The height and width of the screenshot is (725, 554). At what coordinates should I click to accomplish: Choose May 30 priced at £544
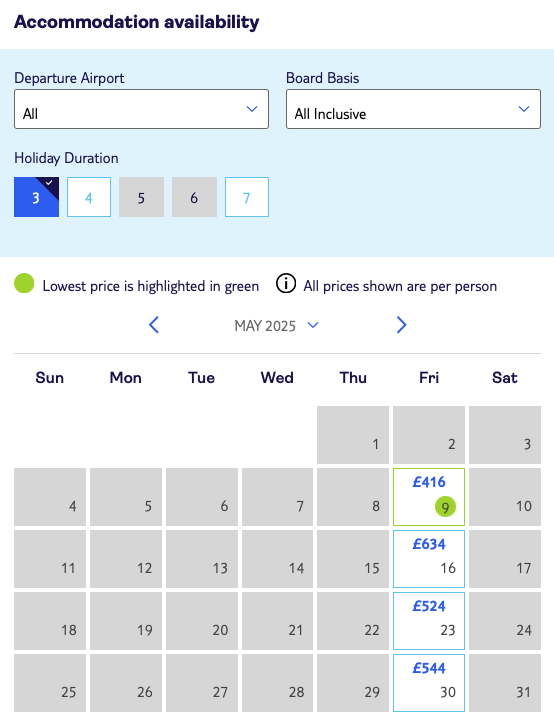pos(429,682)
